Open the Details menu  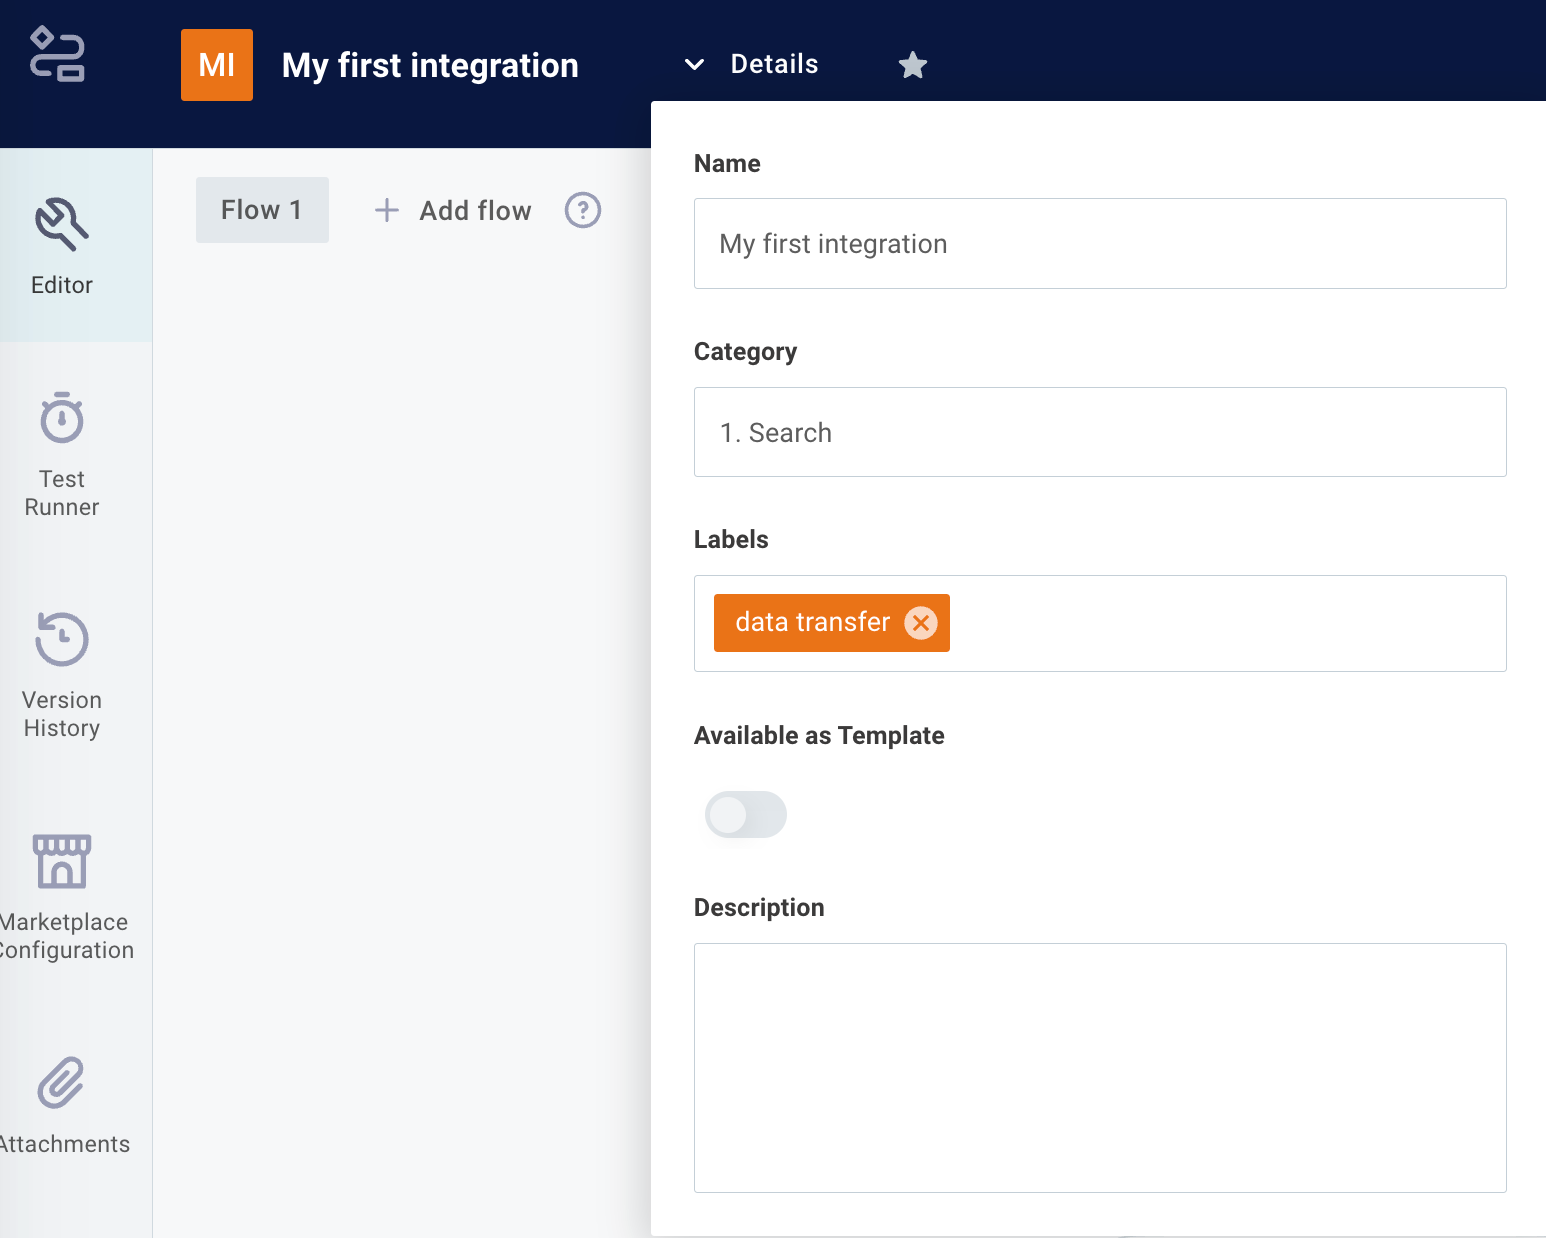[x=774, y=63]
